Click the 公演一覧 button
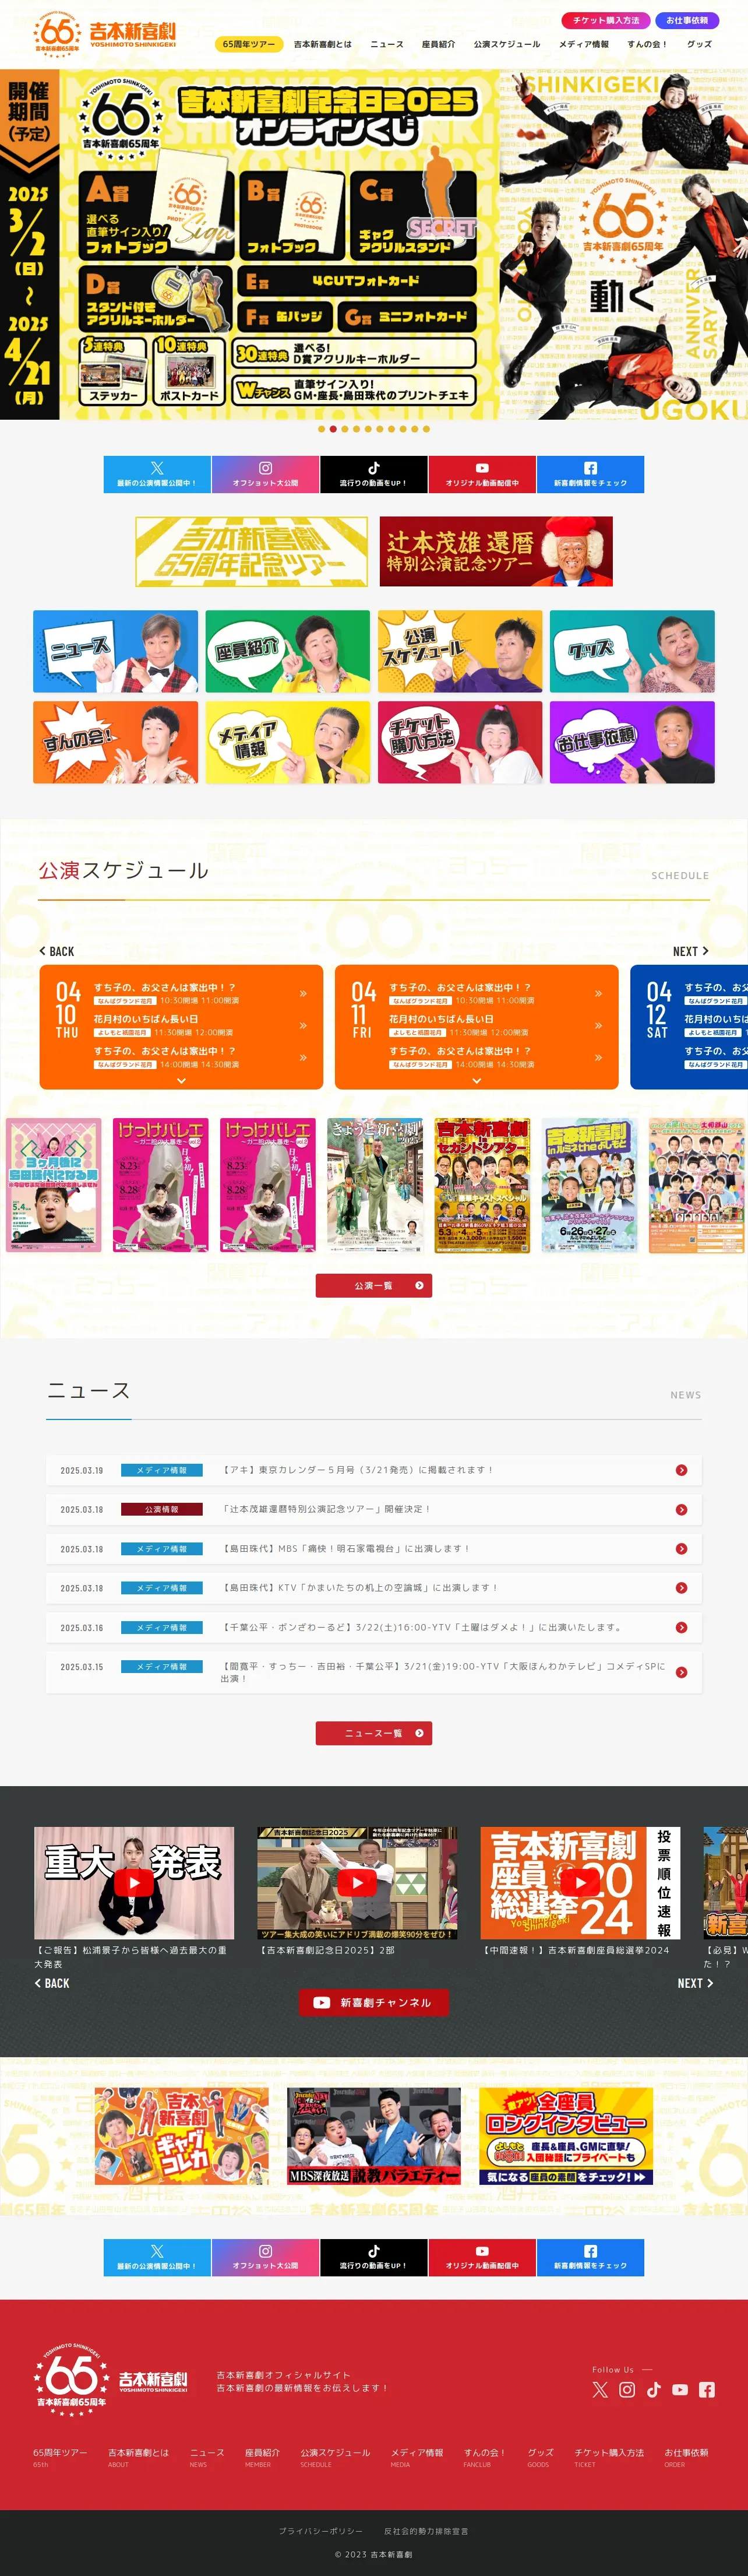Image resolution: width=748 pixels, height=2576 pixels. click(374, 1285)
